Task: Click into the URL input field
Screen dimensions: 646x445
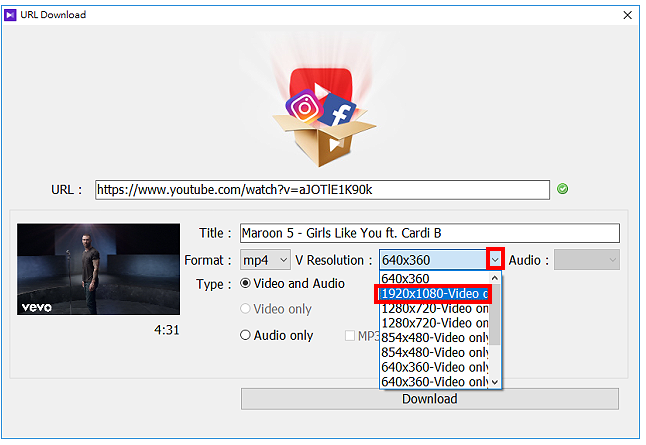Action: coord(322,190)
